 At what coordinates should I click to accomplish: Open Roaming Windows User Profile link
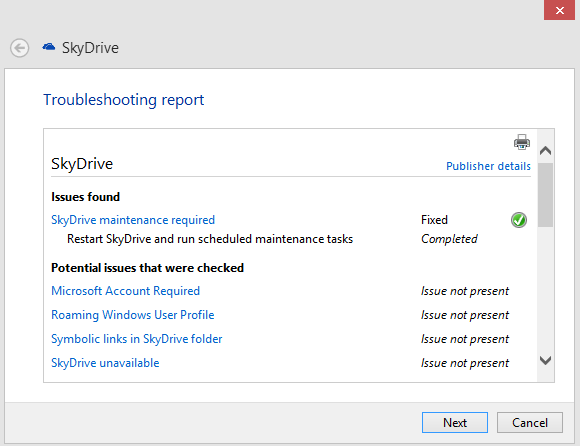point(133,315)
